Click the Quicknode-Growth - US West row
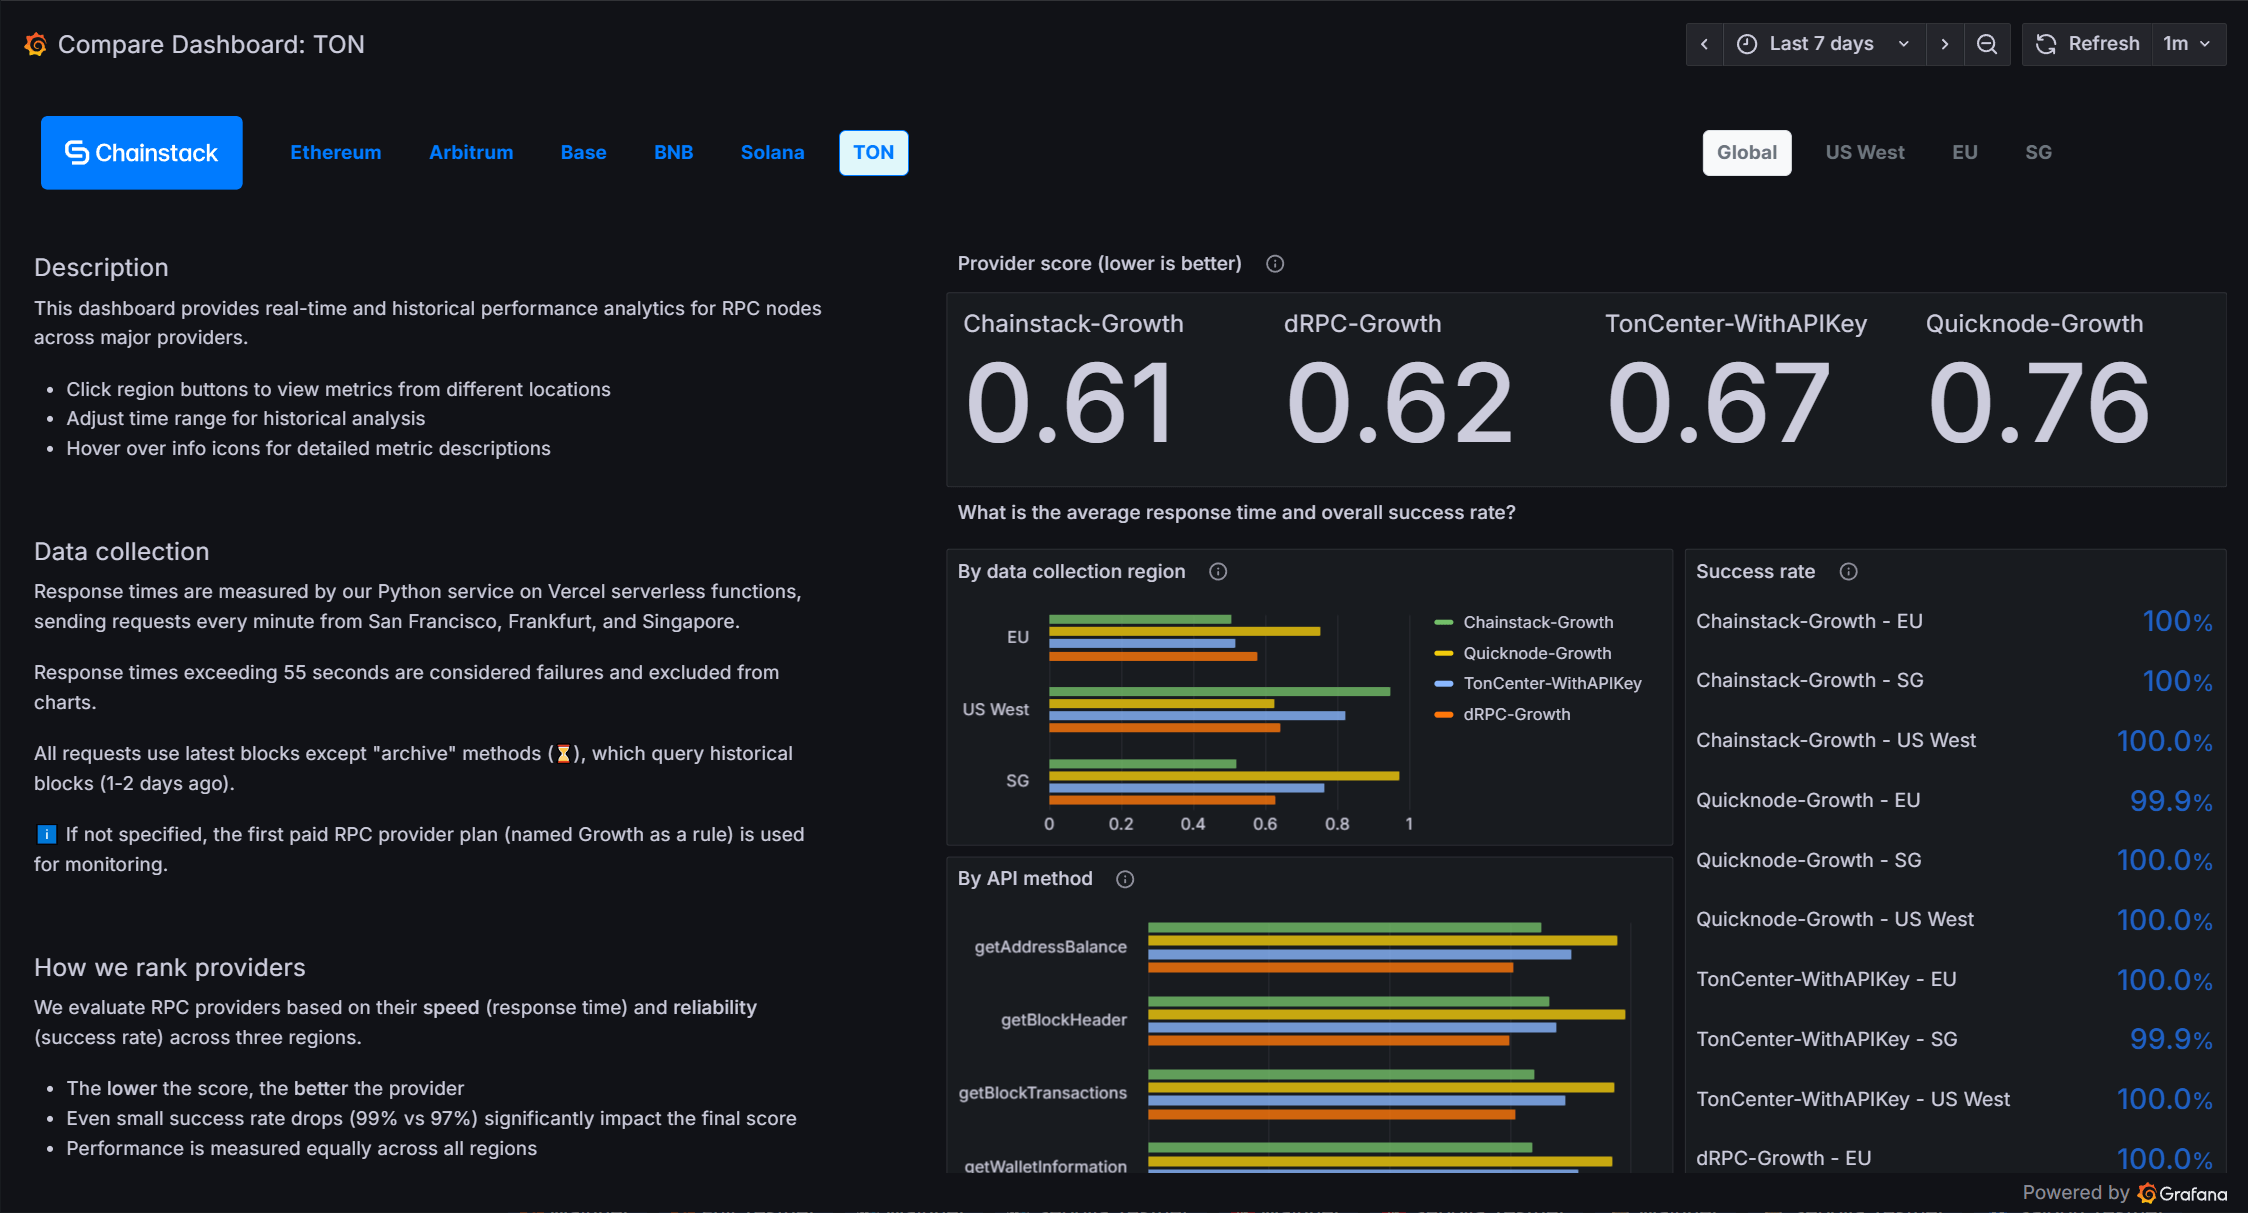 point(1955,920)
